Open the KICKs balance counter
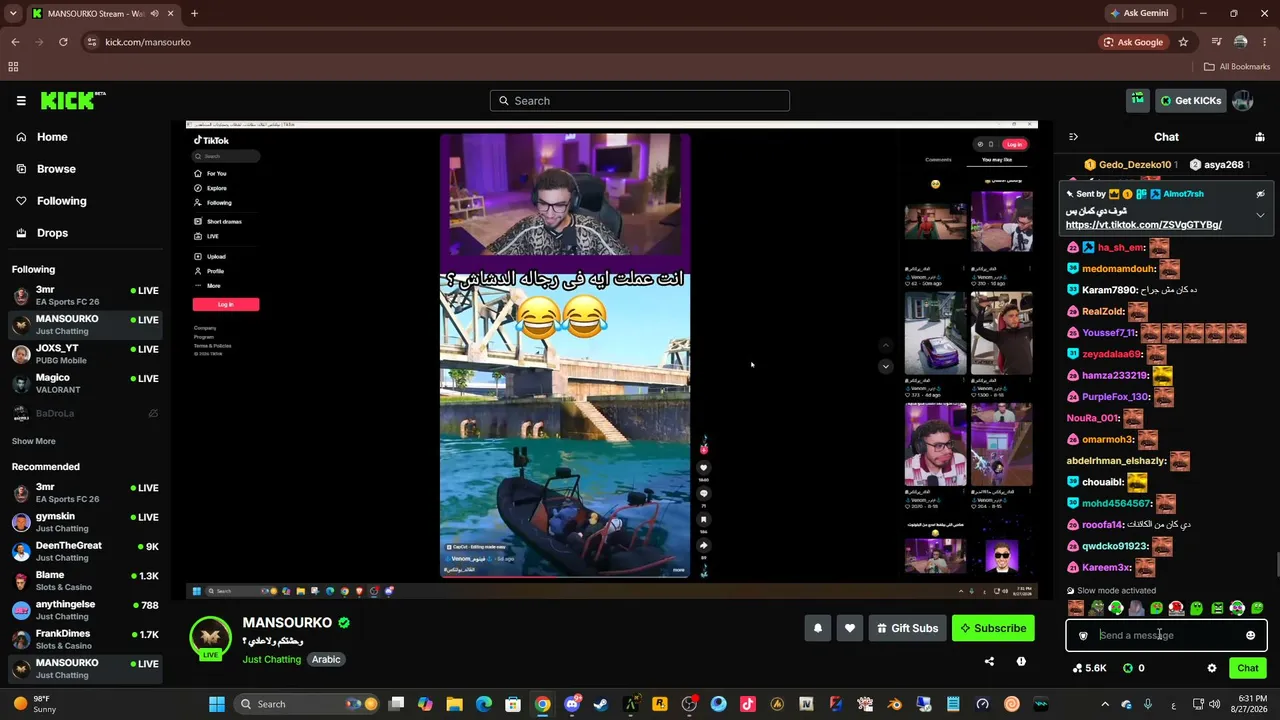 (x=1134, y=668)
